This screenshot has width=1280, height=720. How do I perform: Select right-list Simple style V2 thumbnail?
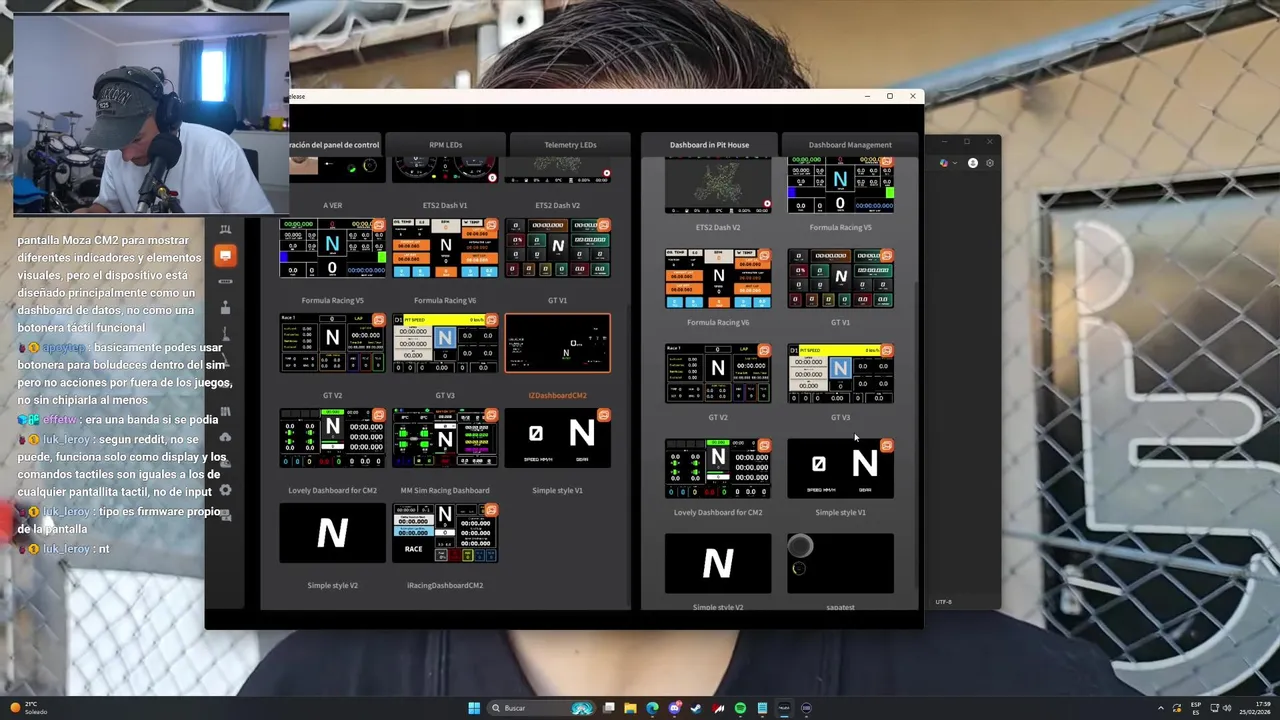(718, 563)
